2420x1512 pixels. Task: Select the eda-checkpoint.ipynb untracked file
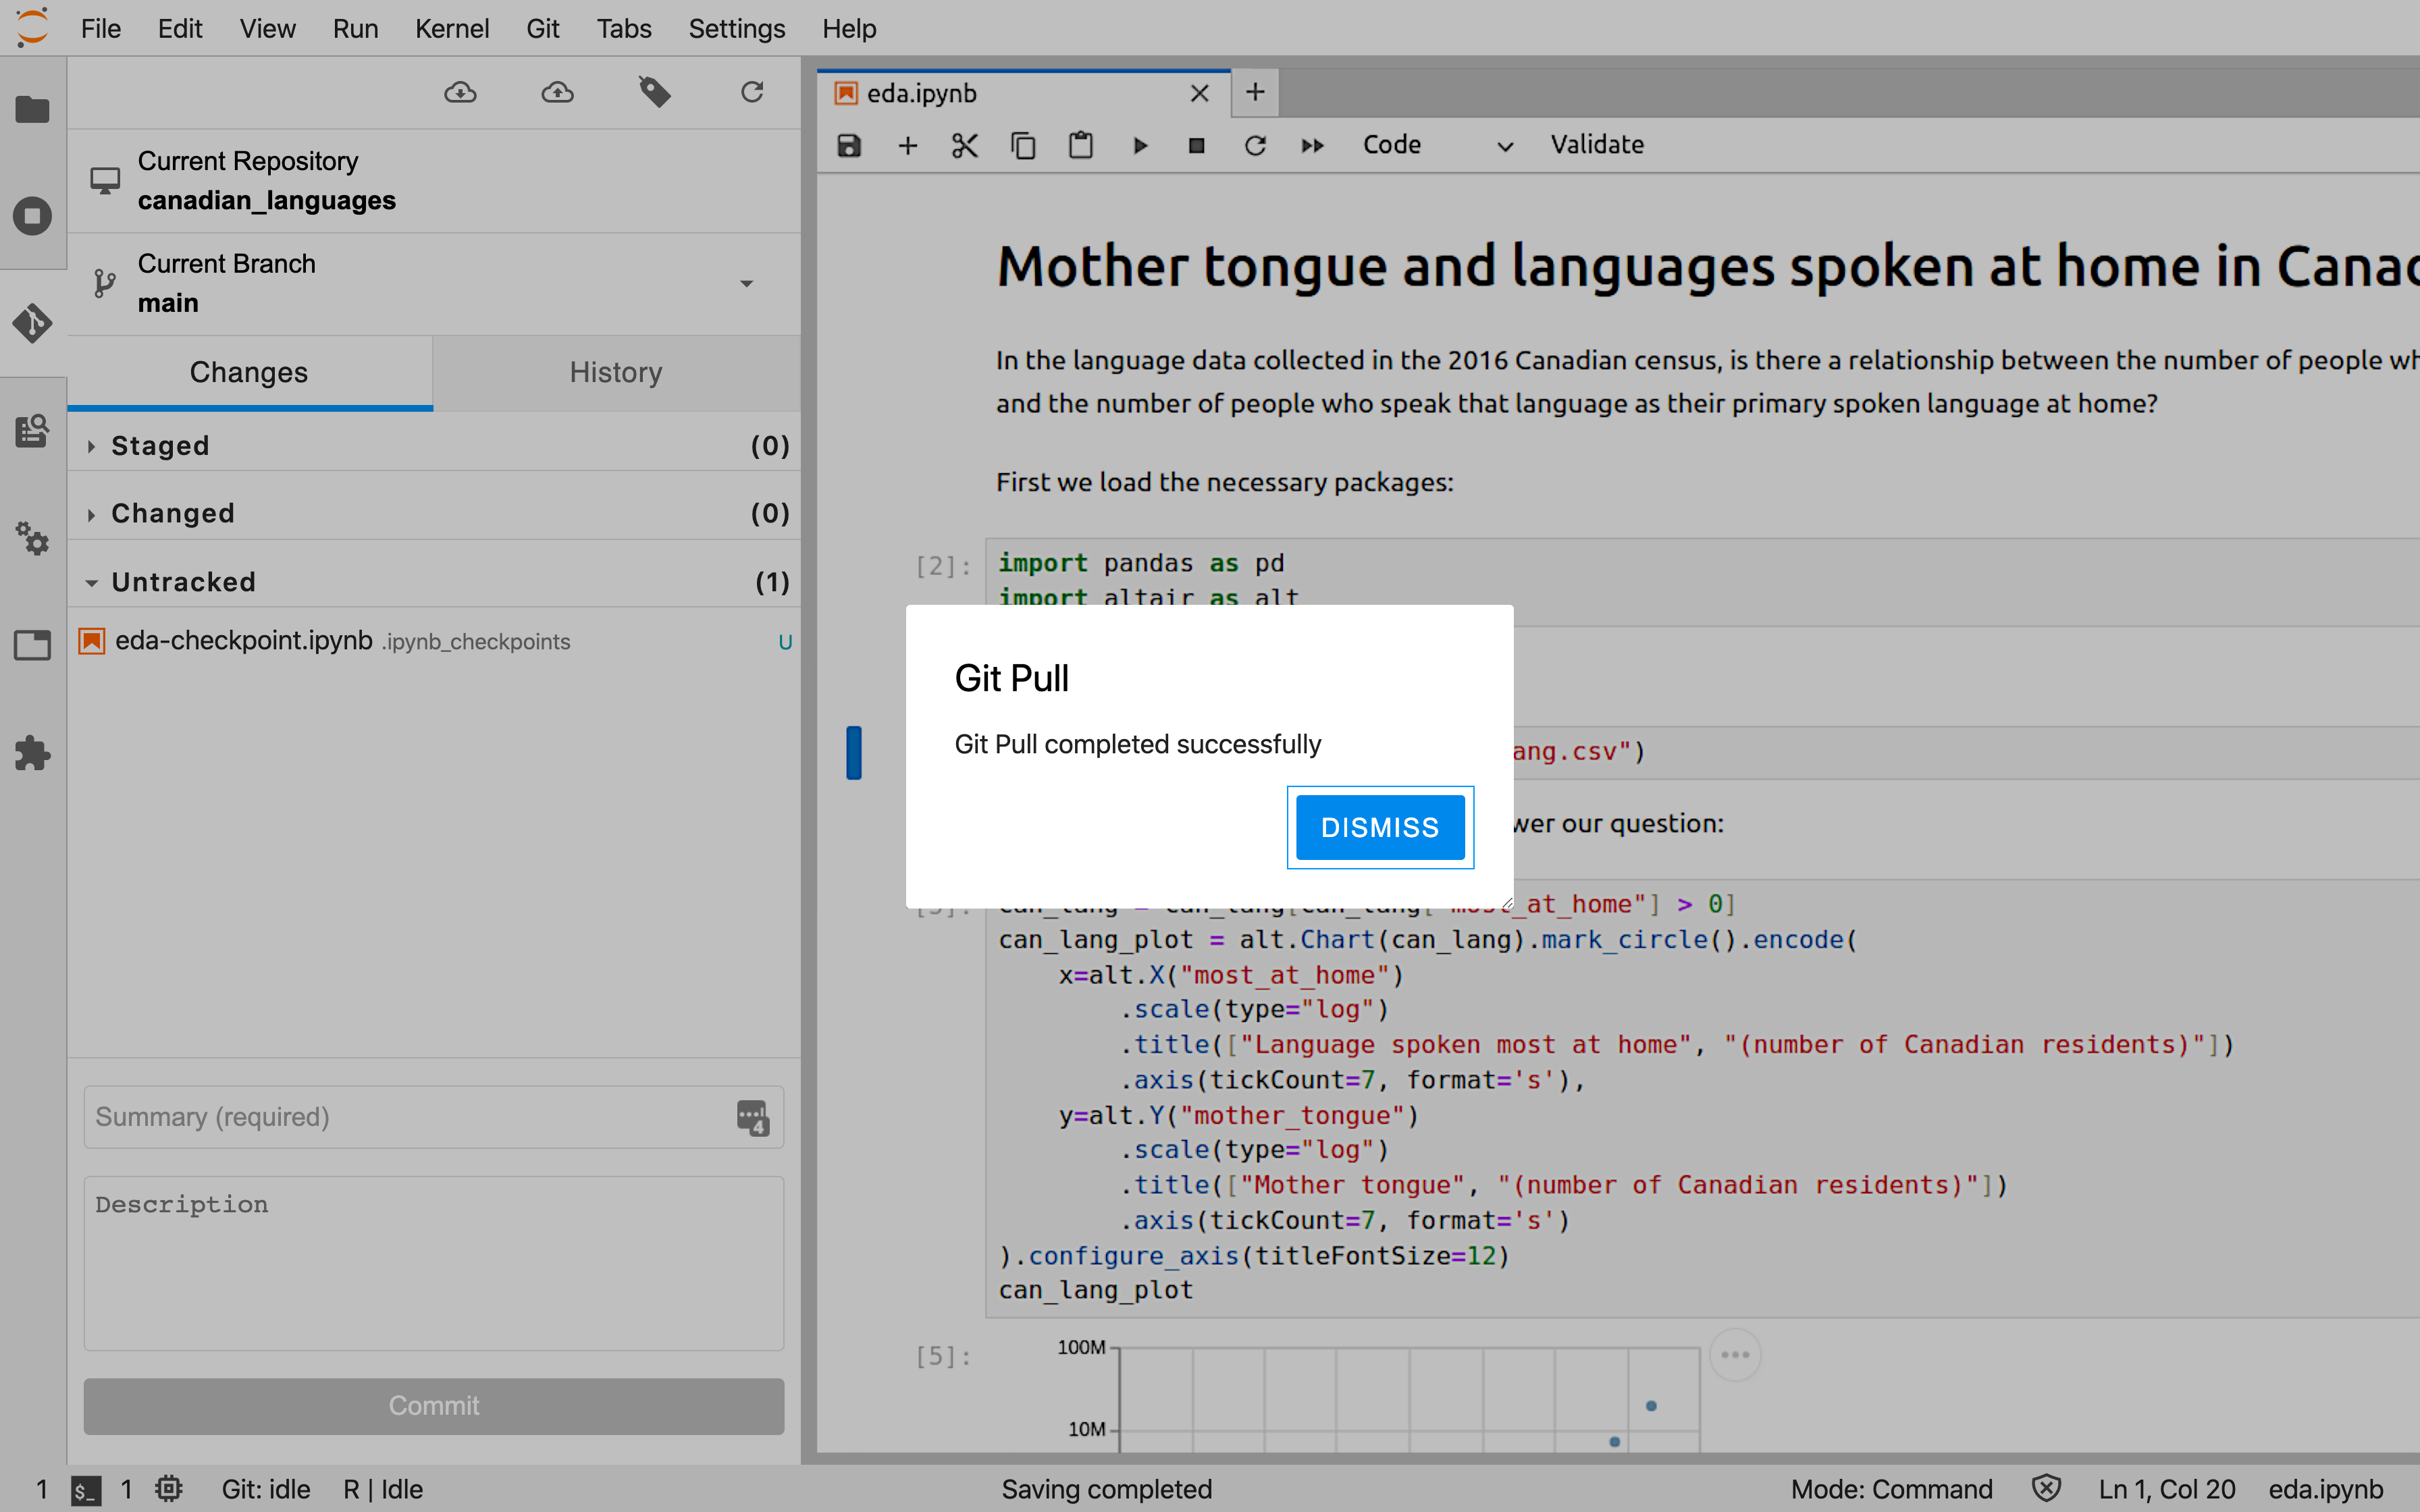[x=434, y=641]
